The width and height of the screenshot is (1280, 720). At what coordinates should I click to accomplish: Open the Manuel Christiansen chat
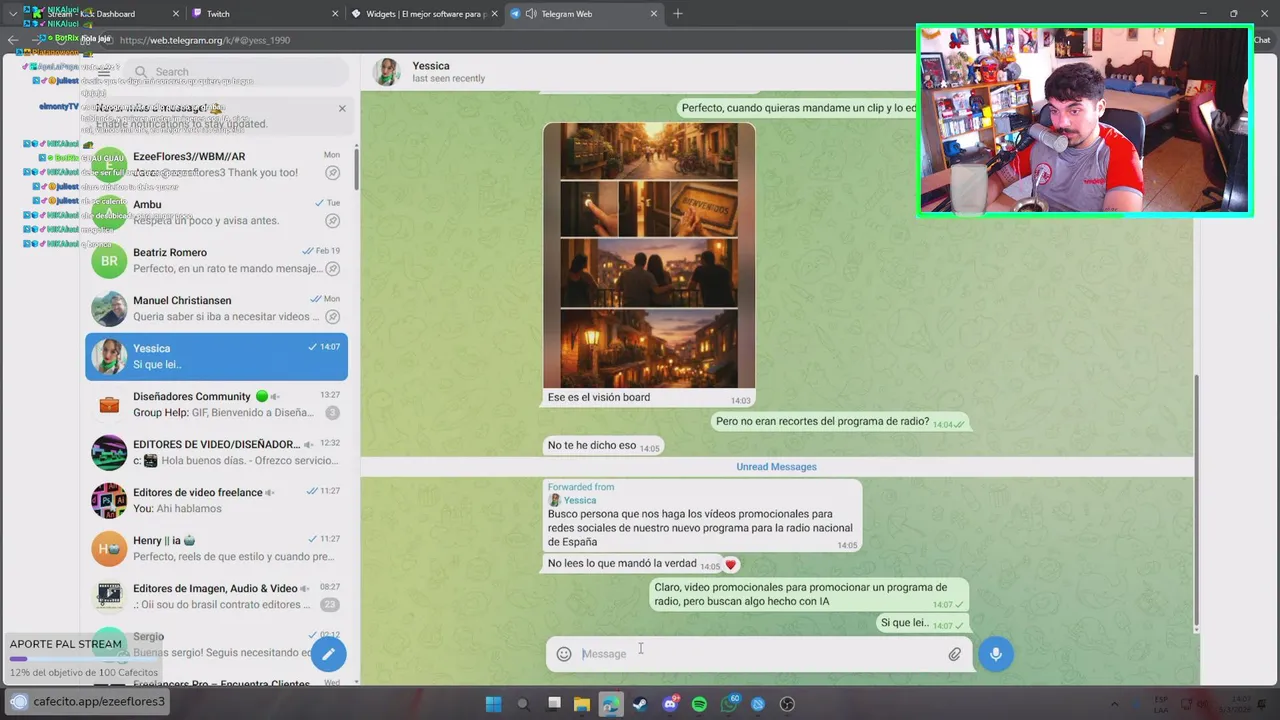(216, 309)
